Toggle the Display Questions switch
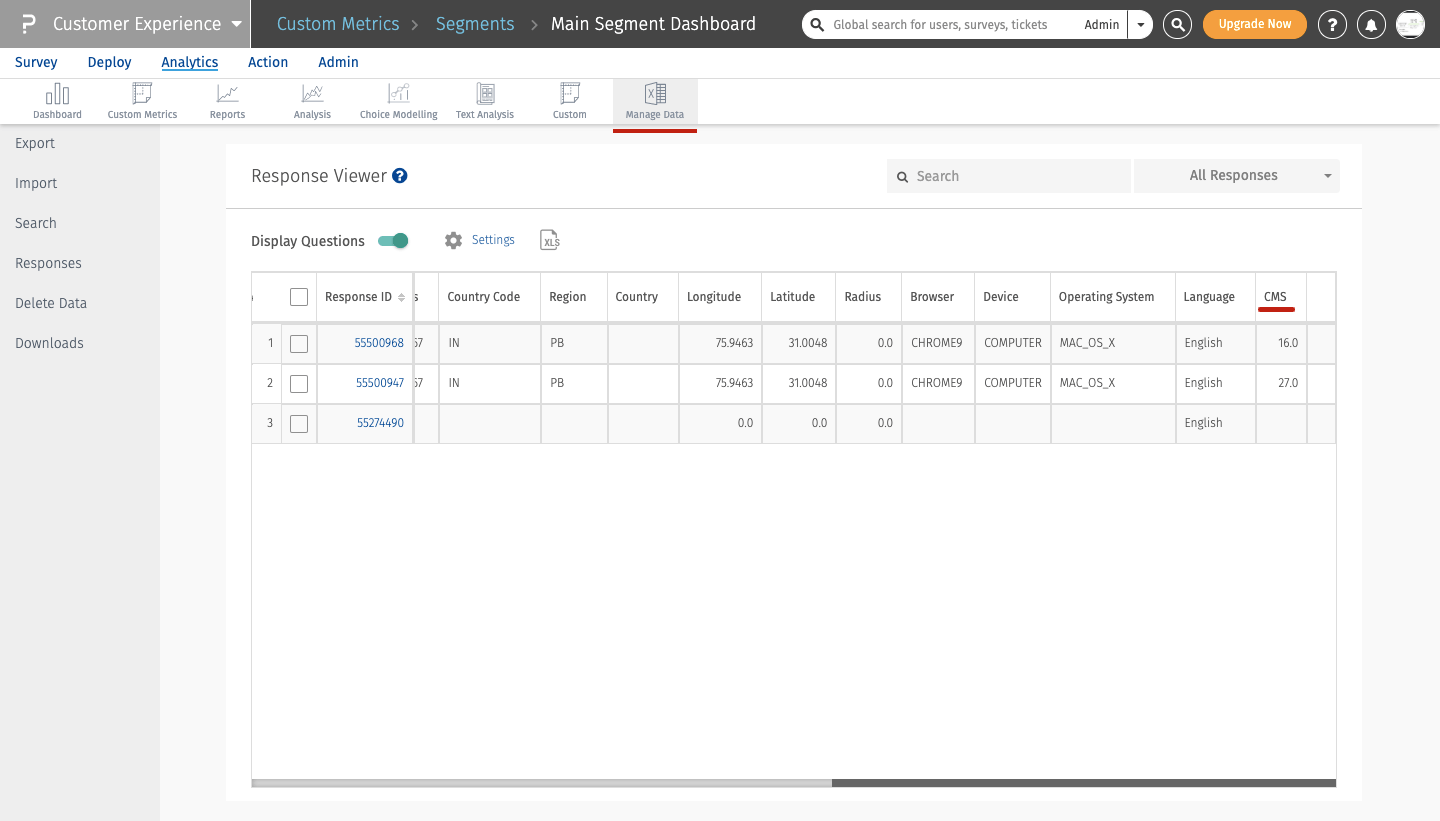 pos(393,241)
